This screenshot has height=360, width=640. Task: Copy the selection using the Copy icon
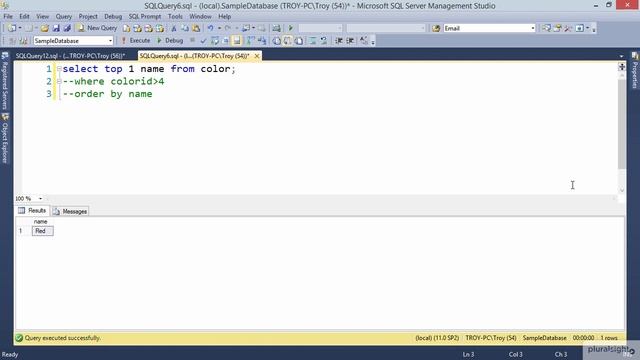(x=185, y=28)
